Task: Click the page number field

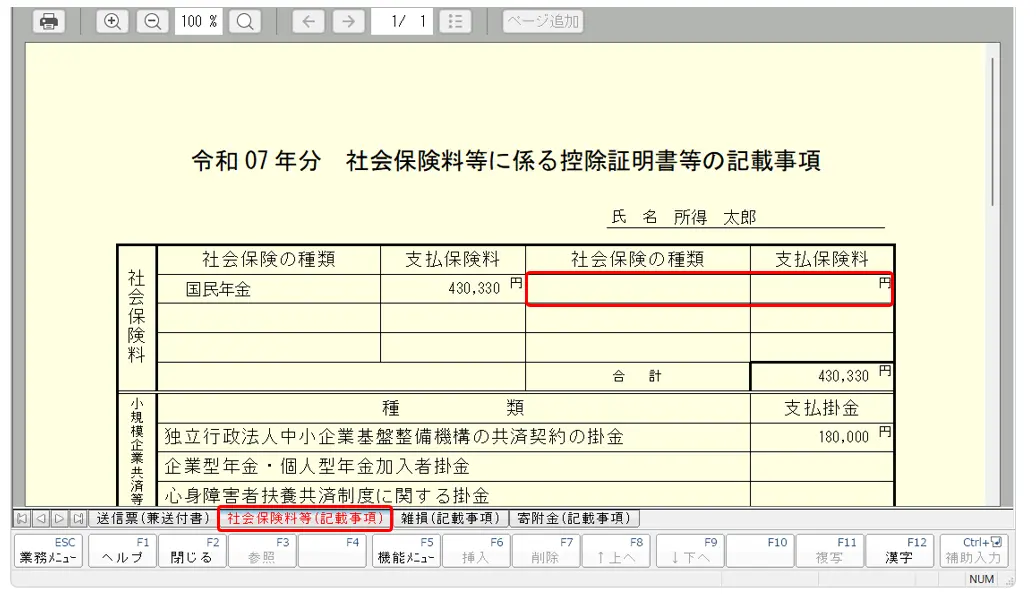Action: pos(403,22)
